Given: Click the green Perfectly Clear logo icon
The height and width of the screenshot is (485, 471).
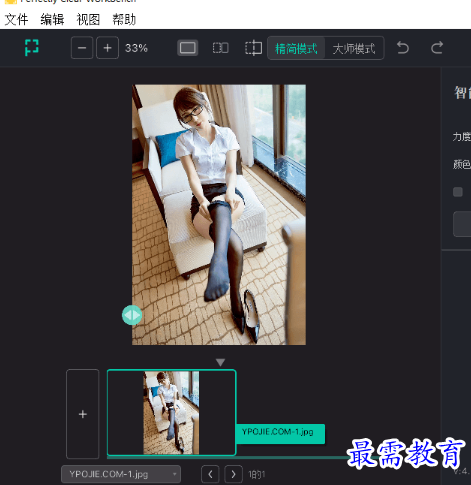Looking at the screenshot, I should [32, 47].
